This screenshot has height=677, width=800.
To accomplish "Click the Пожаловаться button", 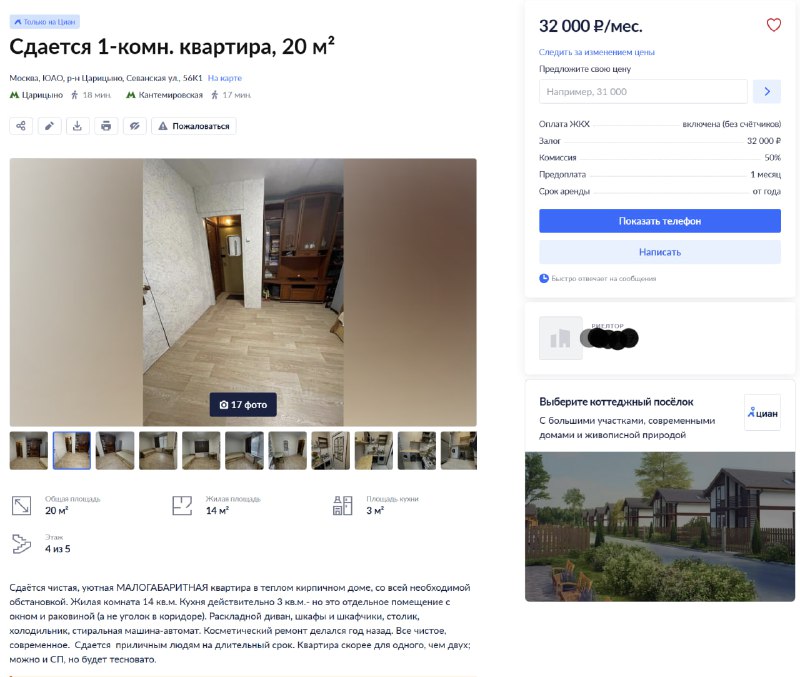I will pyautogui.click(x=194, y=126).
